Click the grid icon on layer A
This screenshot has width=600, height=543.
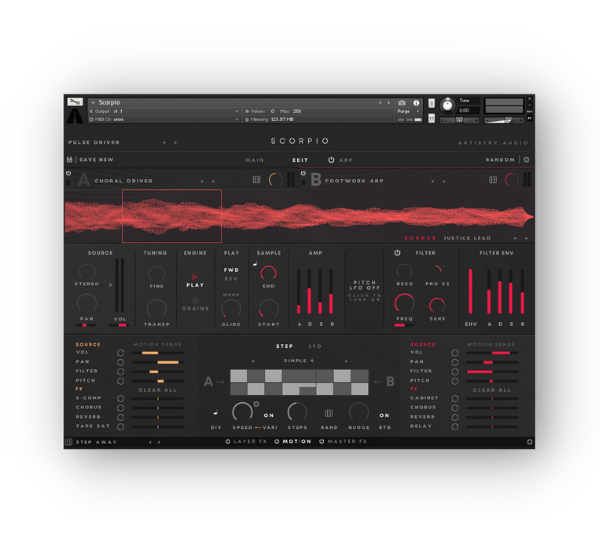(256, 180)
